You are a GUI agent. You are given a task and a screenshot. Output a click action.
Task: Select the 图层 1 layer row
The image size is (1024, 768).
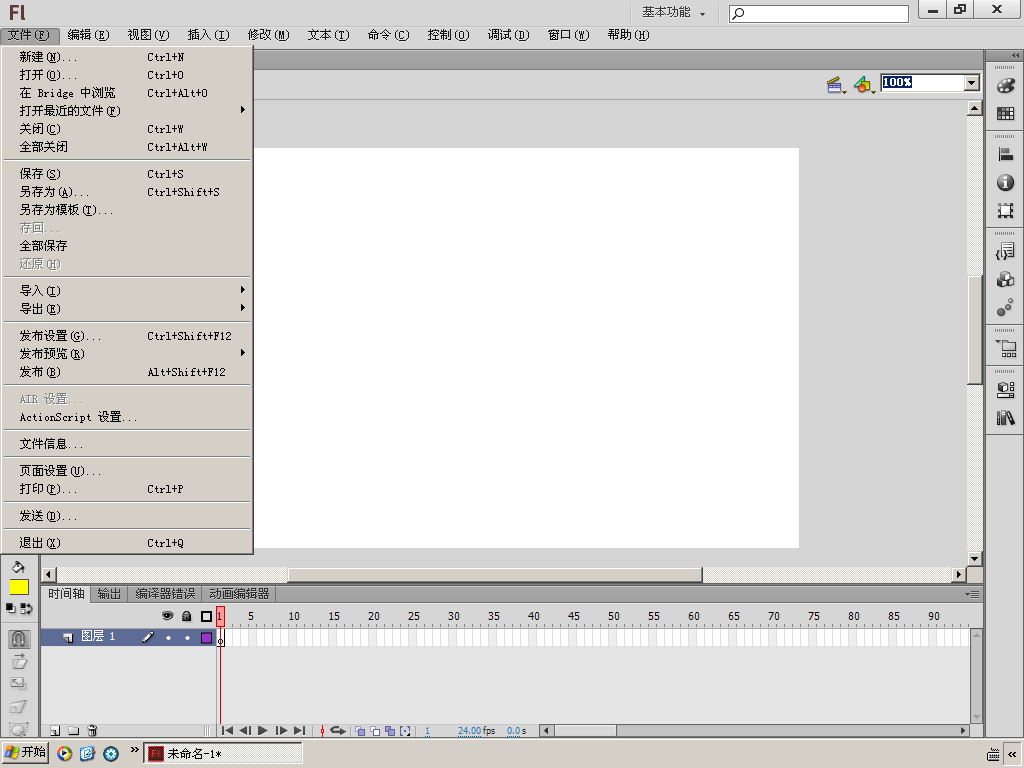128,637
